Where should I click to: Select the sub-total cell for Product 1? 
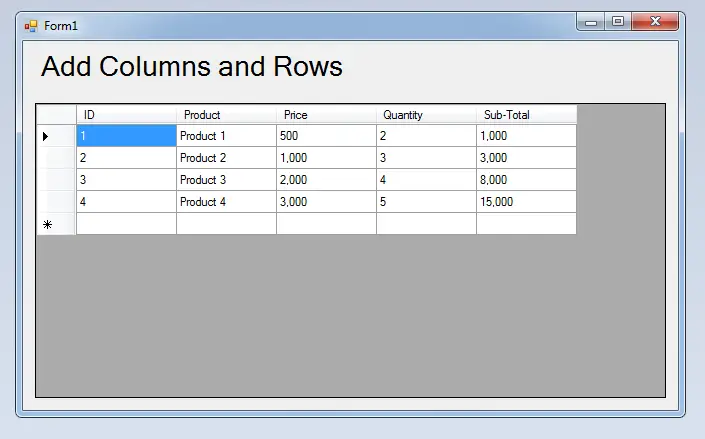tap(527, 136)
